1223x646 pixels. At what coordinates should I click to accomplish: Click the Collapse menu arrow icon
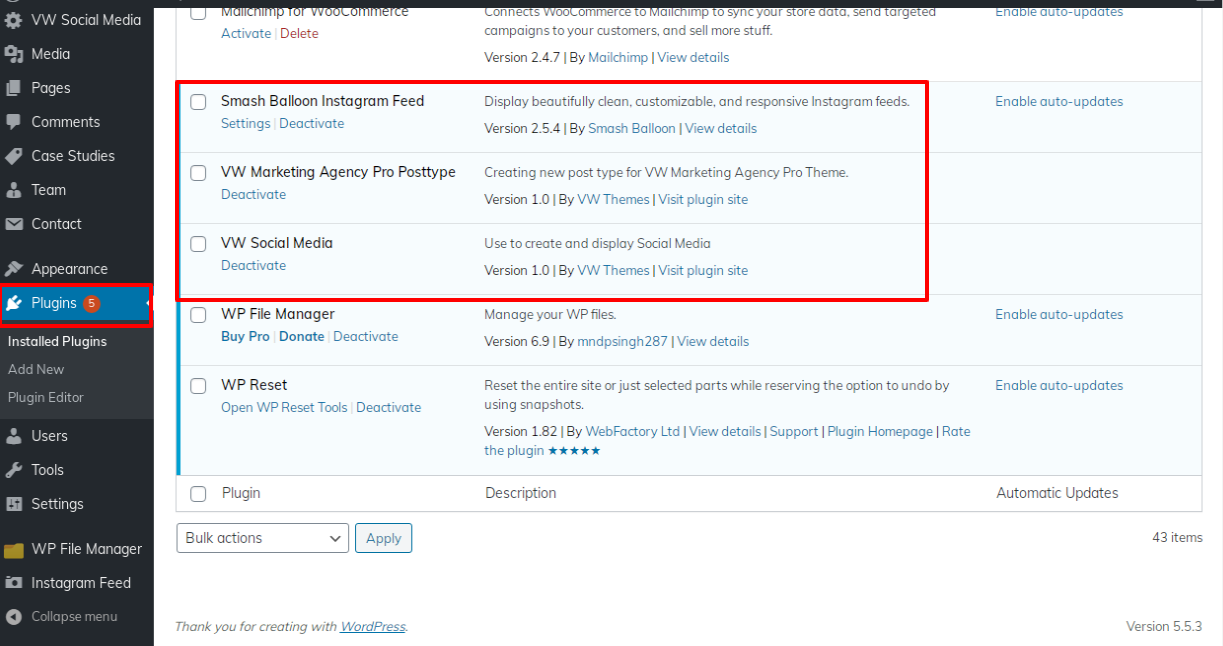pyautogui.click(x=14, y=617)
